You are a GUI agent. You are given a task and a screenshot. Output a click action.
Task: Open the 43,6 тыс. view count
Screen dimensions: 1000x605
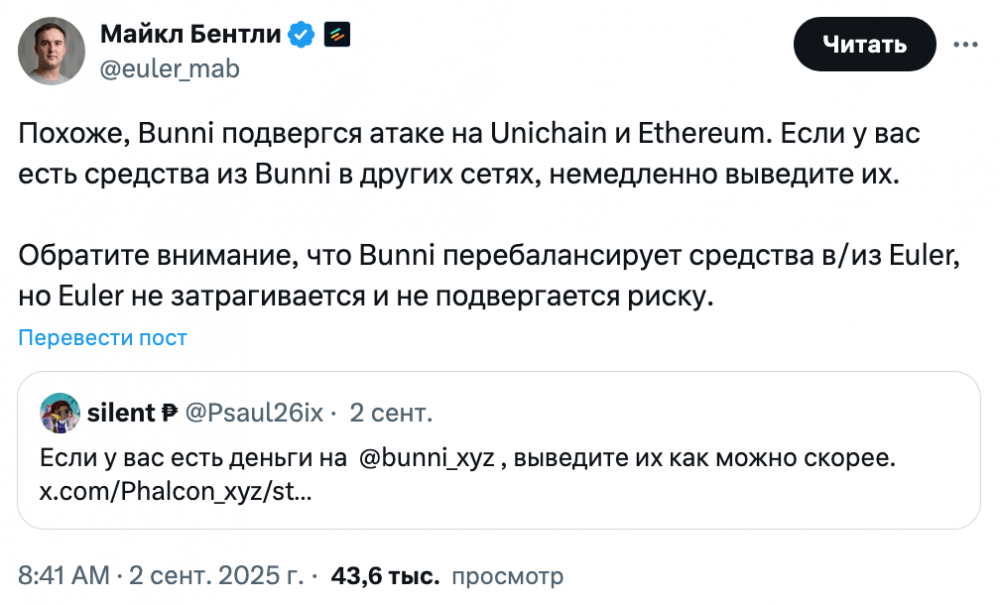385,576
